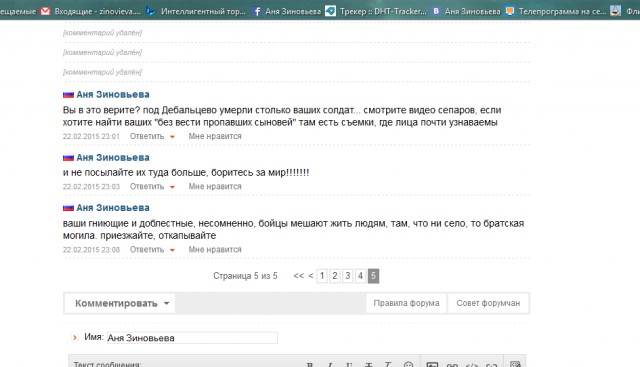Image resolution: width=640 pixels, height=367 pixels.
Task: Click the red arrow beside 'Имя:' label
Action: 75,338
